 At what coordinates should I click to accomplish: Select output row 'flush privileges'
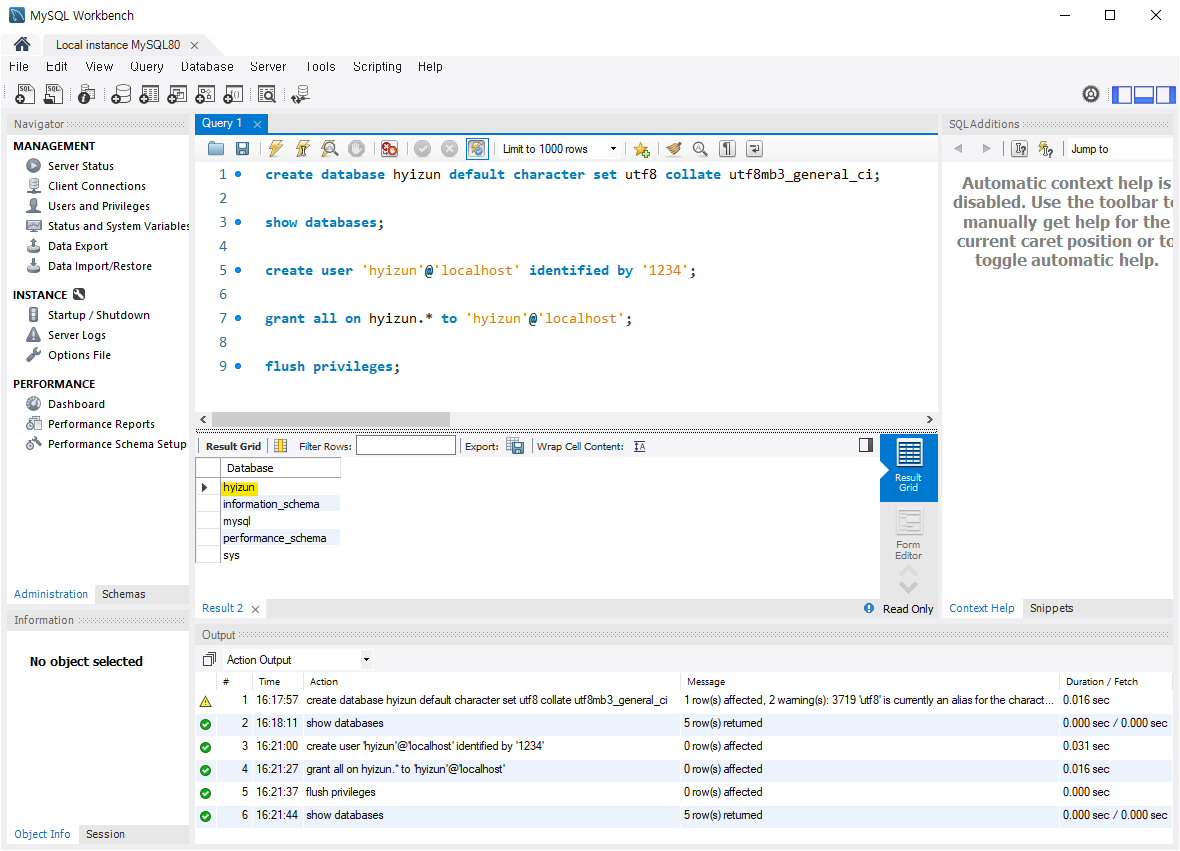(683, 792)
